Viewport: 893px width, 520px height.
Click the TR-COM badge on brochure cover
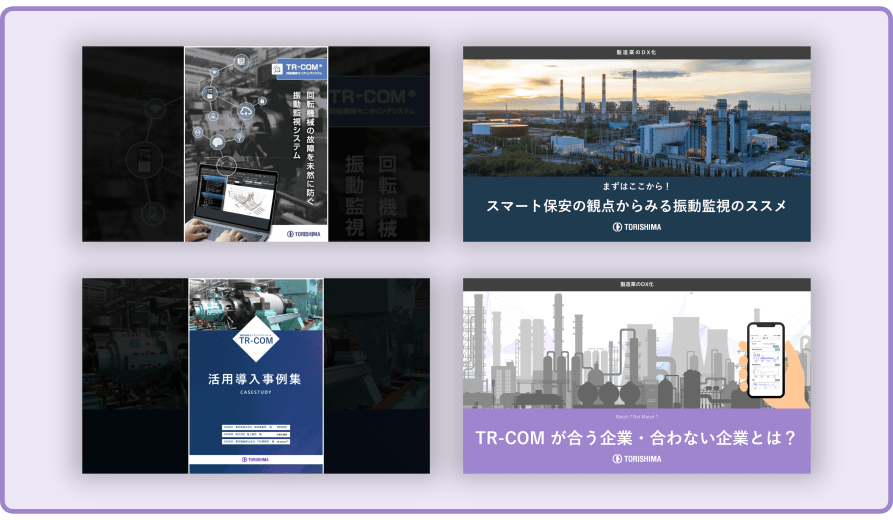pos(299,69)
